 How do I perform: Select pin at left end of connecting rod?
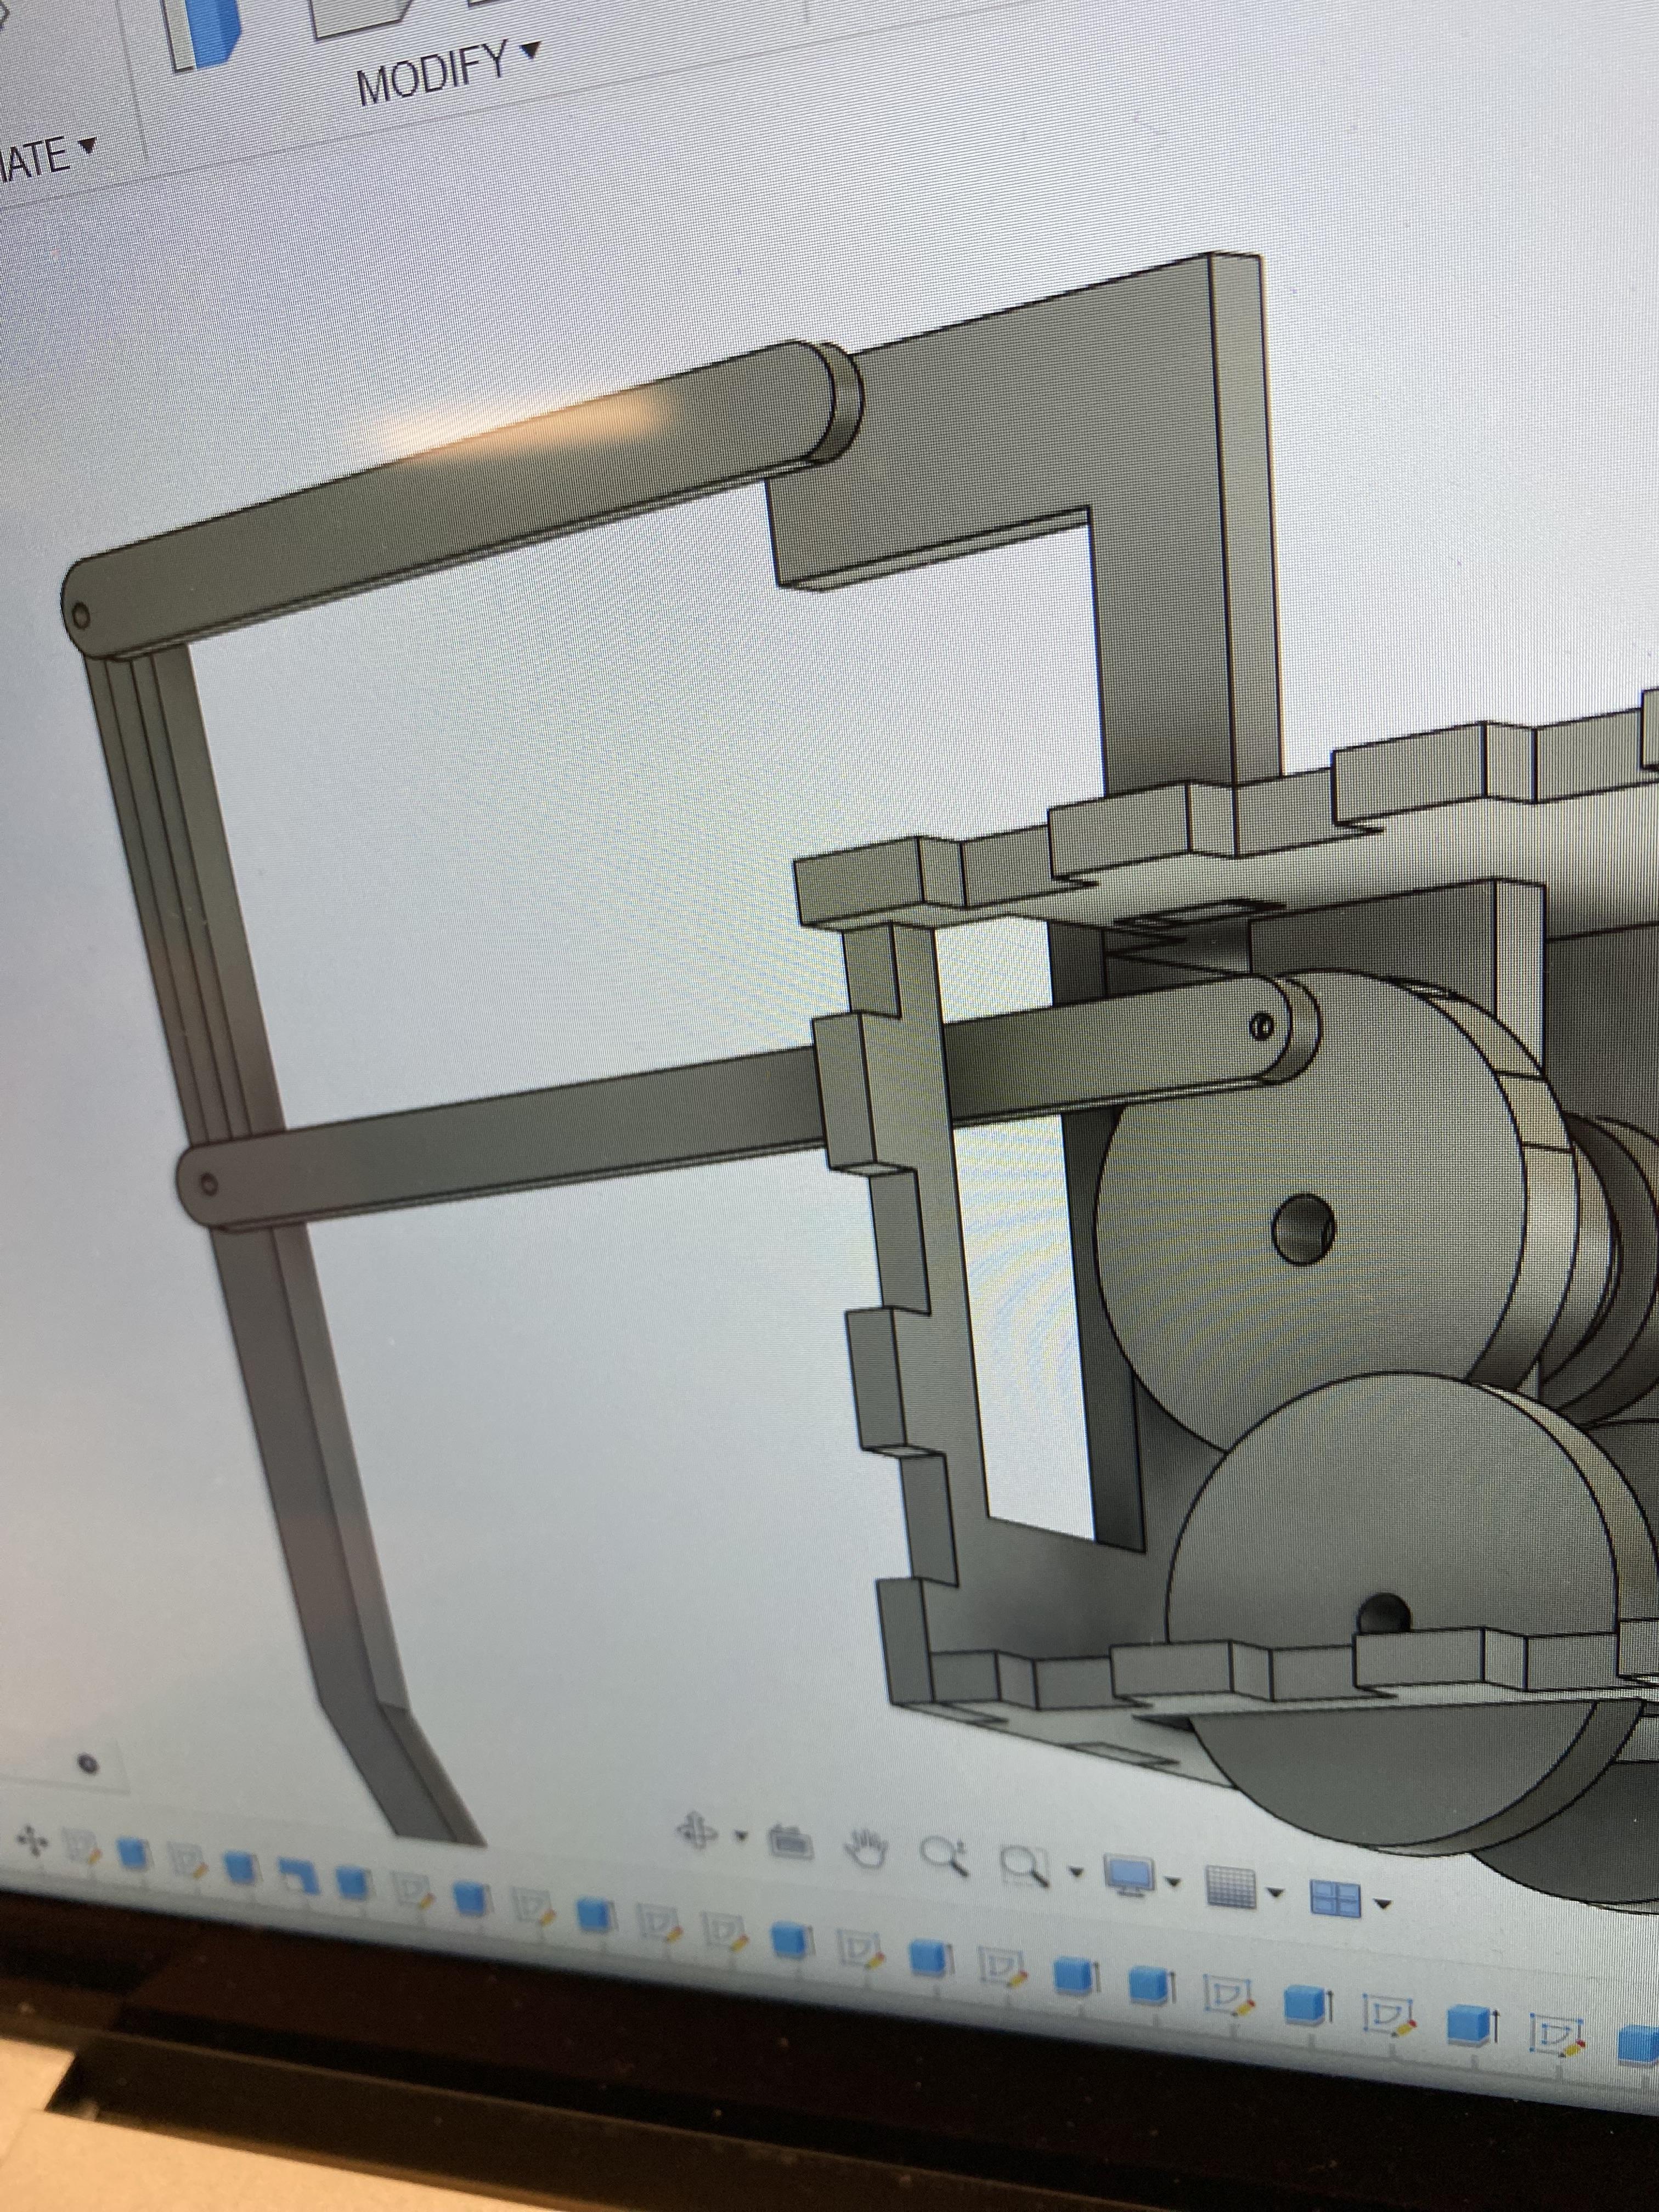pos(208,1186)
